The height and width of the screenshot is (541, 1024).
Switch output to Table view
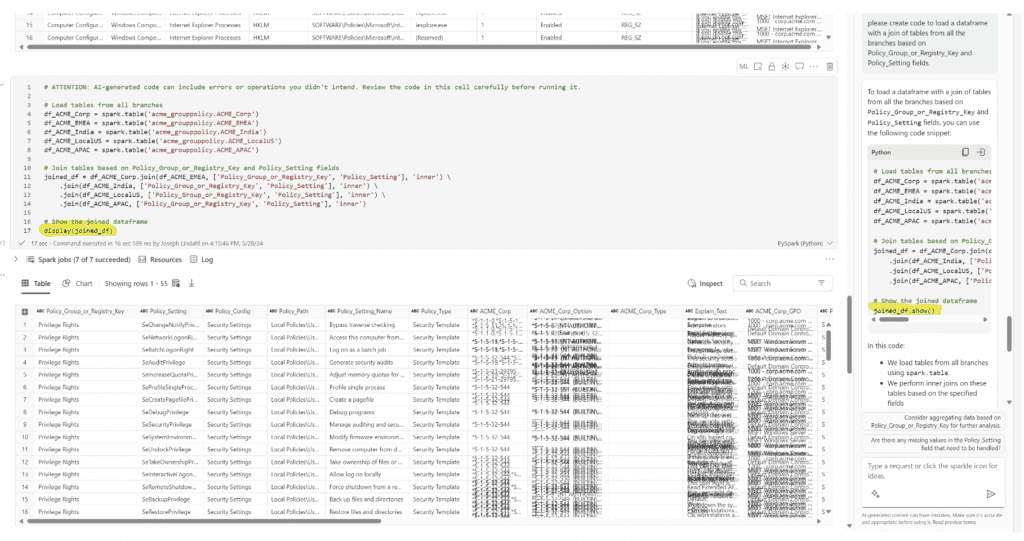pos(36,284)
